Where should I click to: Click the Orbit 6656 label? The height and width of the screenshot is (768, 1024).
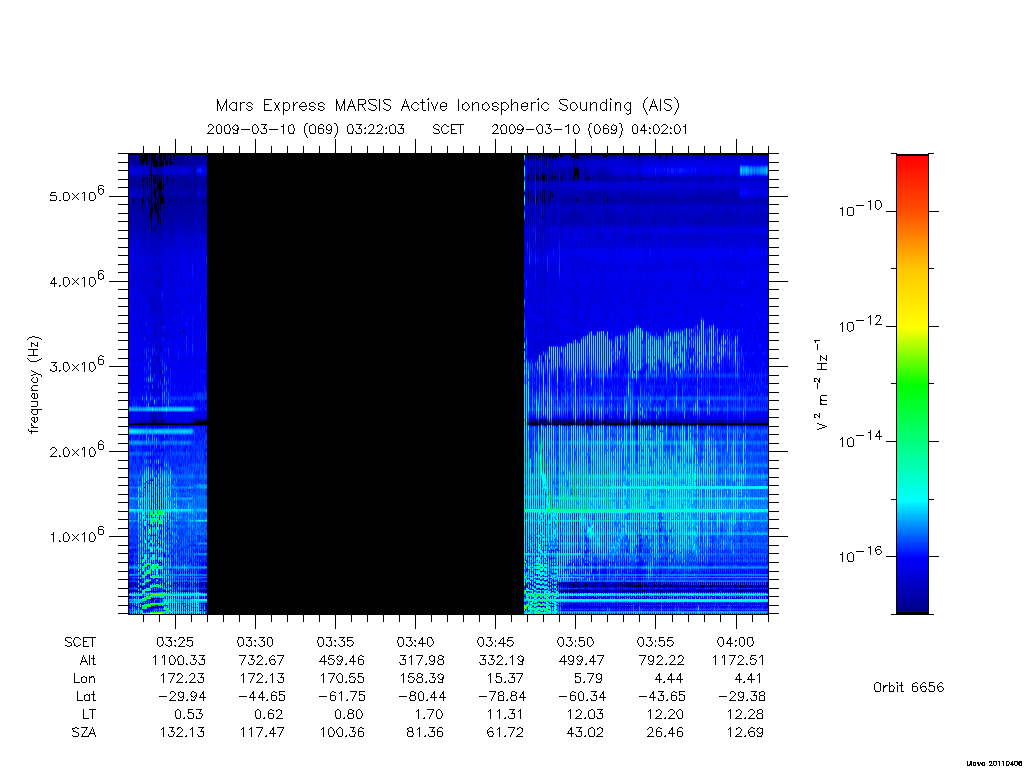click(x=908, y=687)
